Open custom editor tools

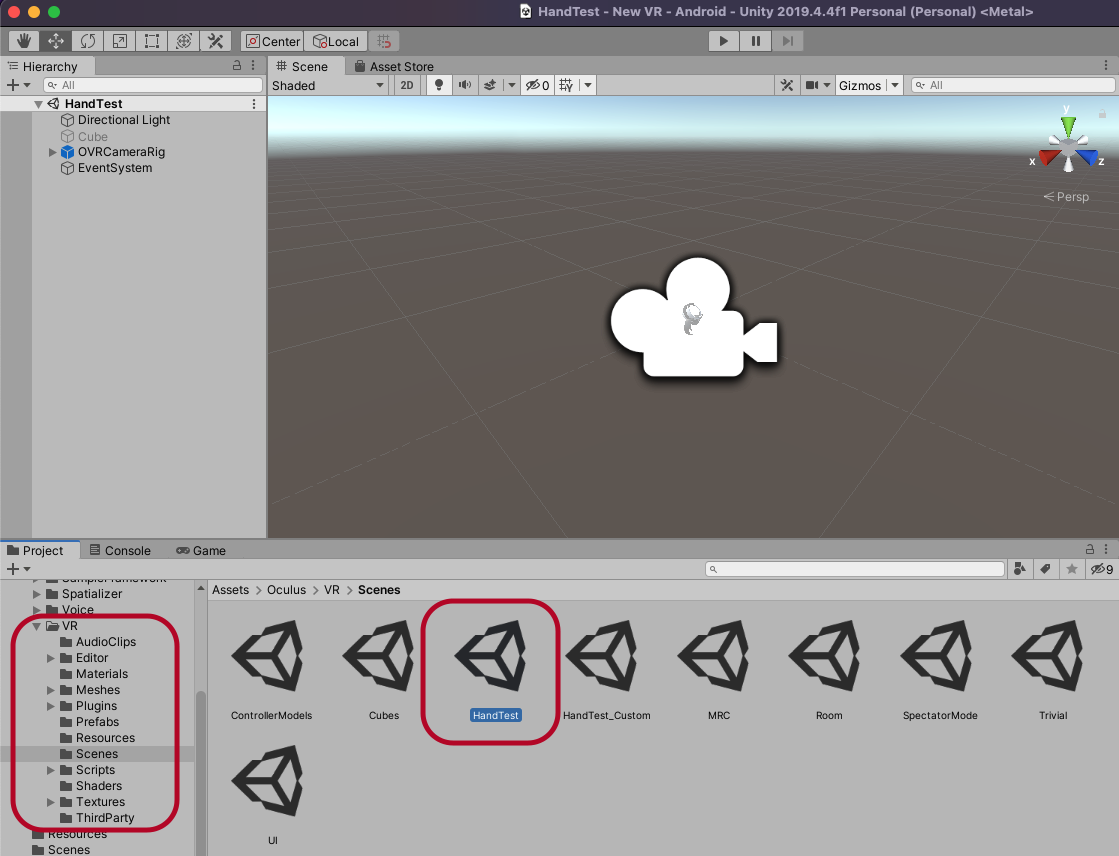click(216, 41)
